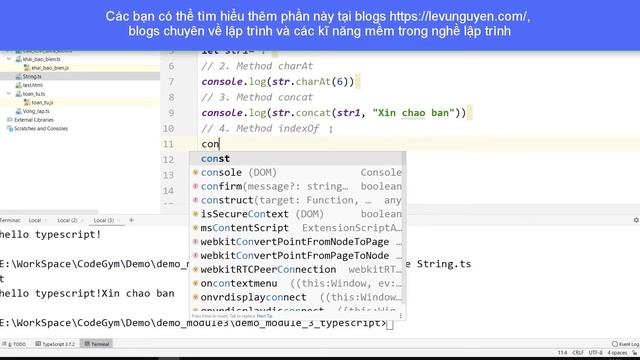Click 'concat' in line 9 code

pos(313,113)
